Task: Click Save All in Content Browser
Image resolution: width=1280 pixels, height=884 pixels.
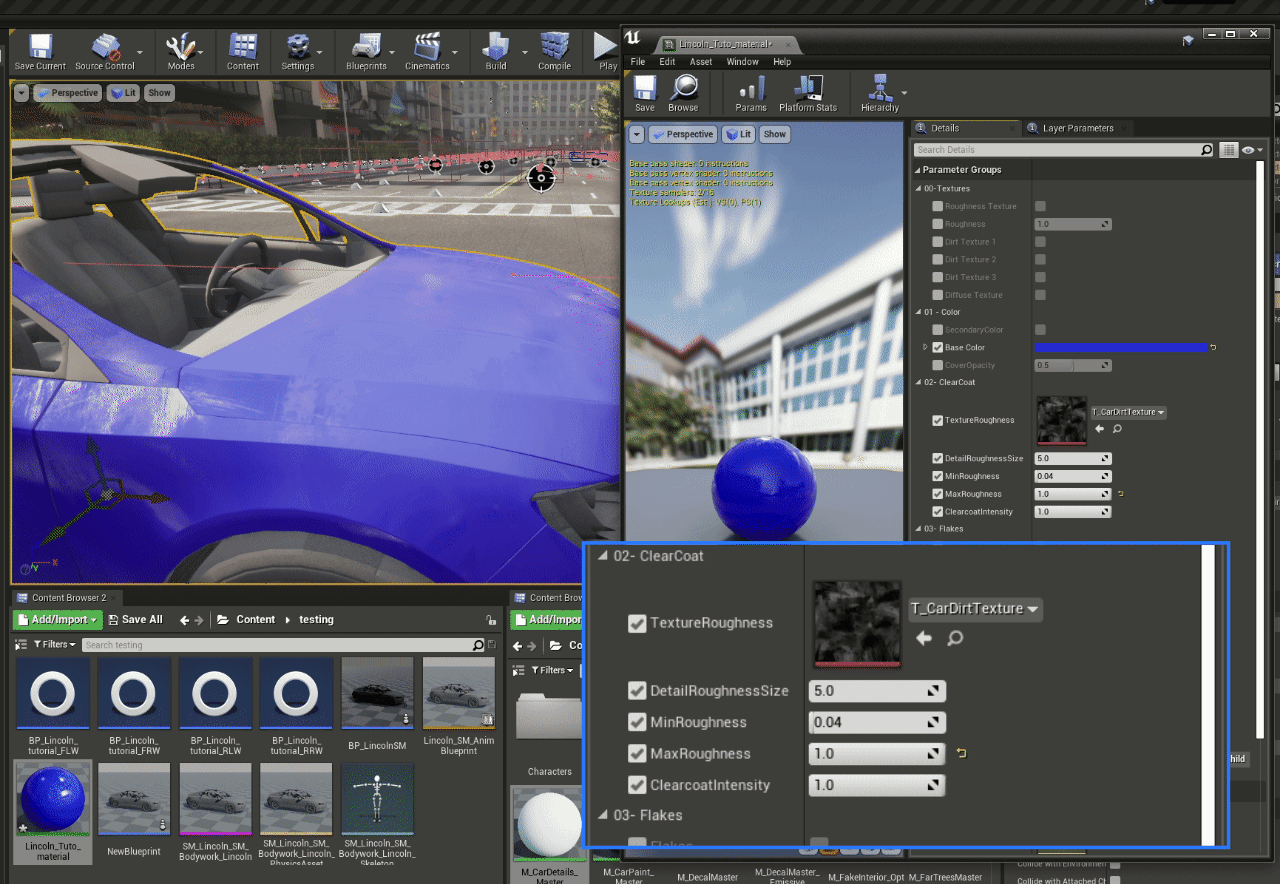Action: pyautogui.click(x=135, y=620)
